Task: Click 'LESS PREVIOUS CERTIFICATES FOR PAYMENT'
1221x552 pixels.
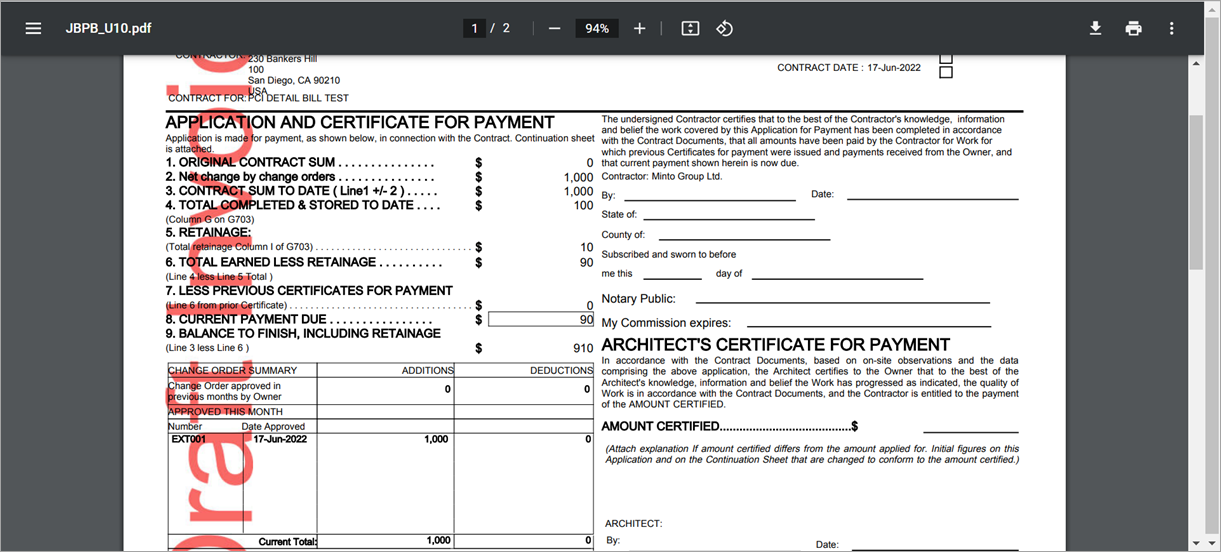Action: (309, 291)
